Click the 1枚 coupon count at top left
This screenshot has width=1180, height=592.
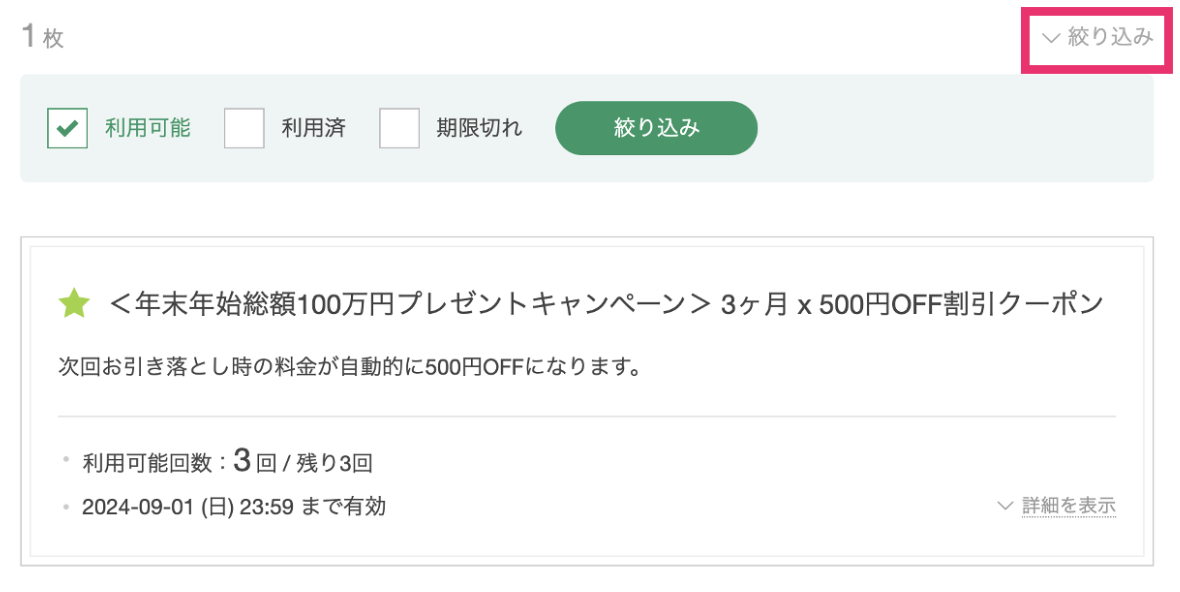click(x=43, y=37)
